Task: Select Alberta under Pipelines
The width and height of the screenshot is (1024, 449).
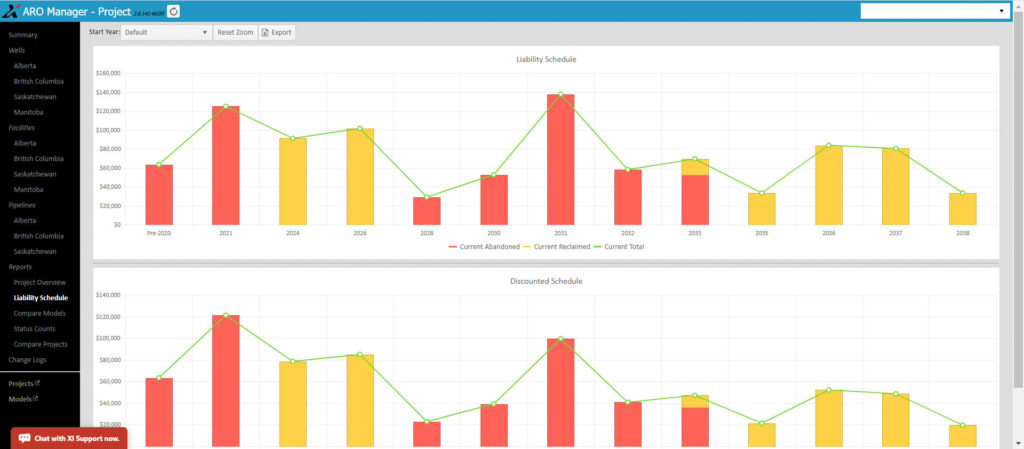Action: (25, 221)
